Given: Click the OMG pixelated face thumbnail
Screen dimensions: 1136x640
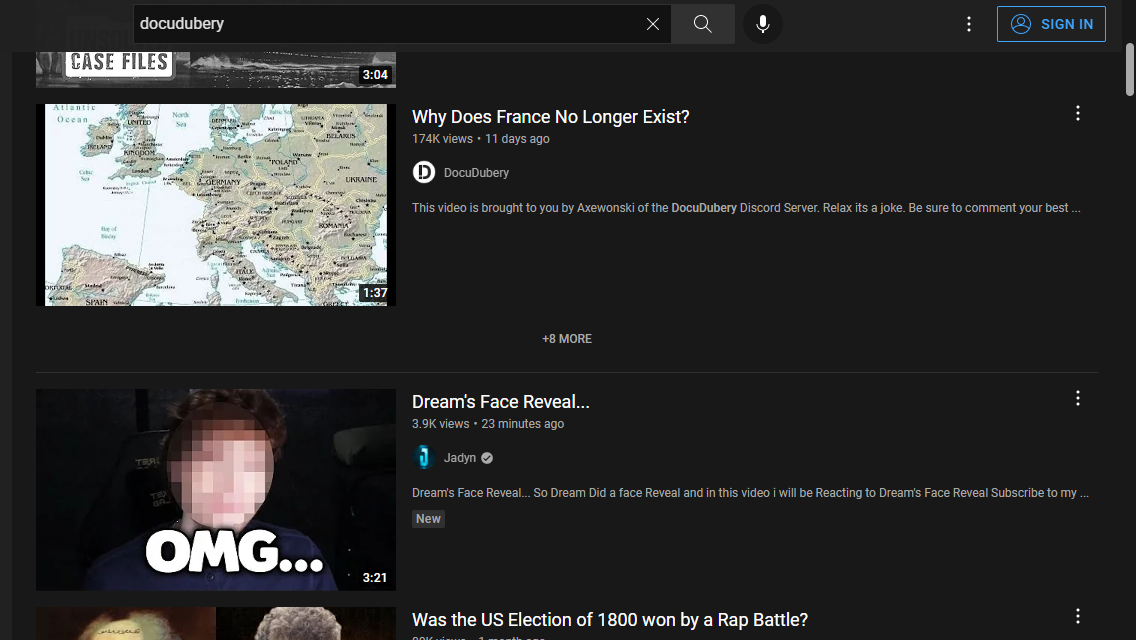Looking at the screenshot, I should (216, 490).
